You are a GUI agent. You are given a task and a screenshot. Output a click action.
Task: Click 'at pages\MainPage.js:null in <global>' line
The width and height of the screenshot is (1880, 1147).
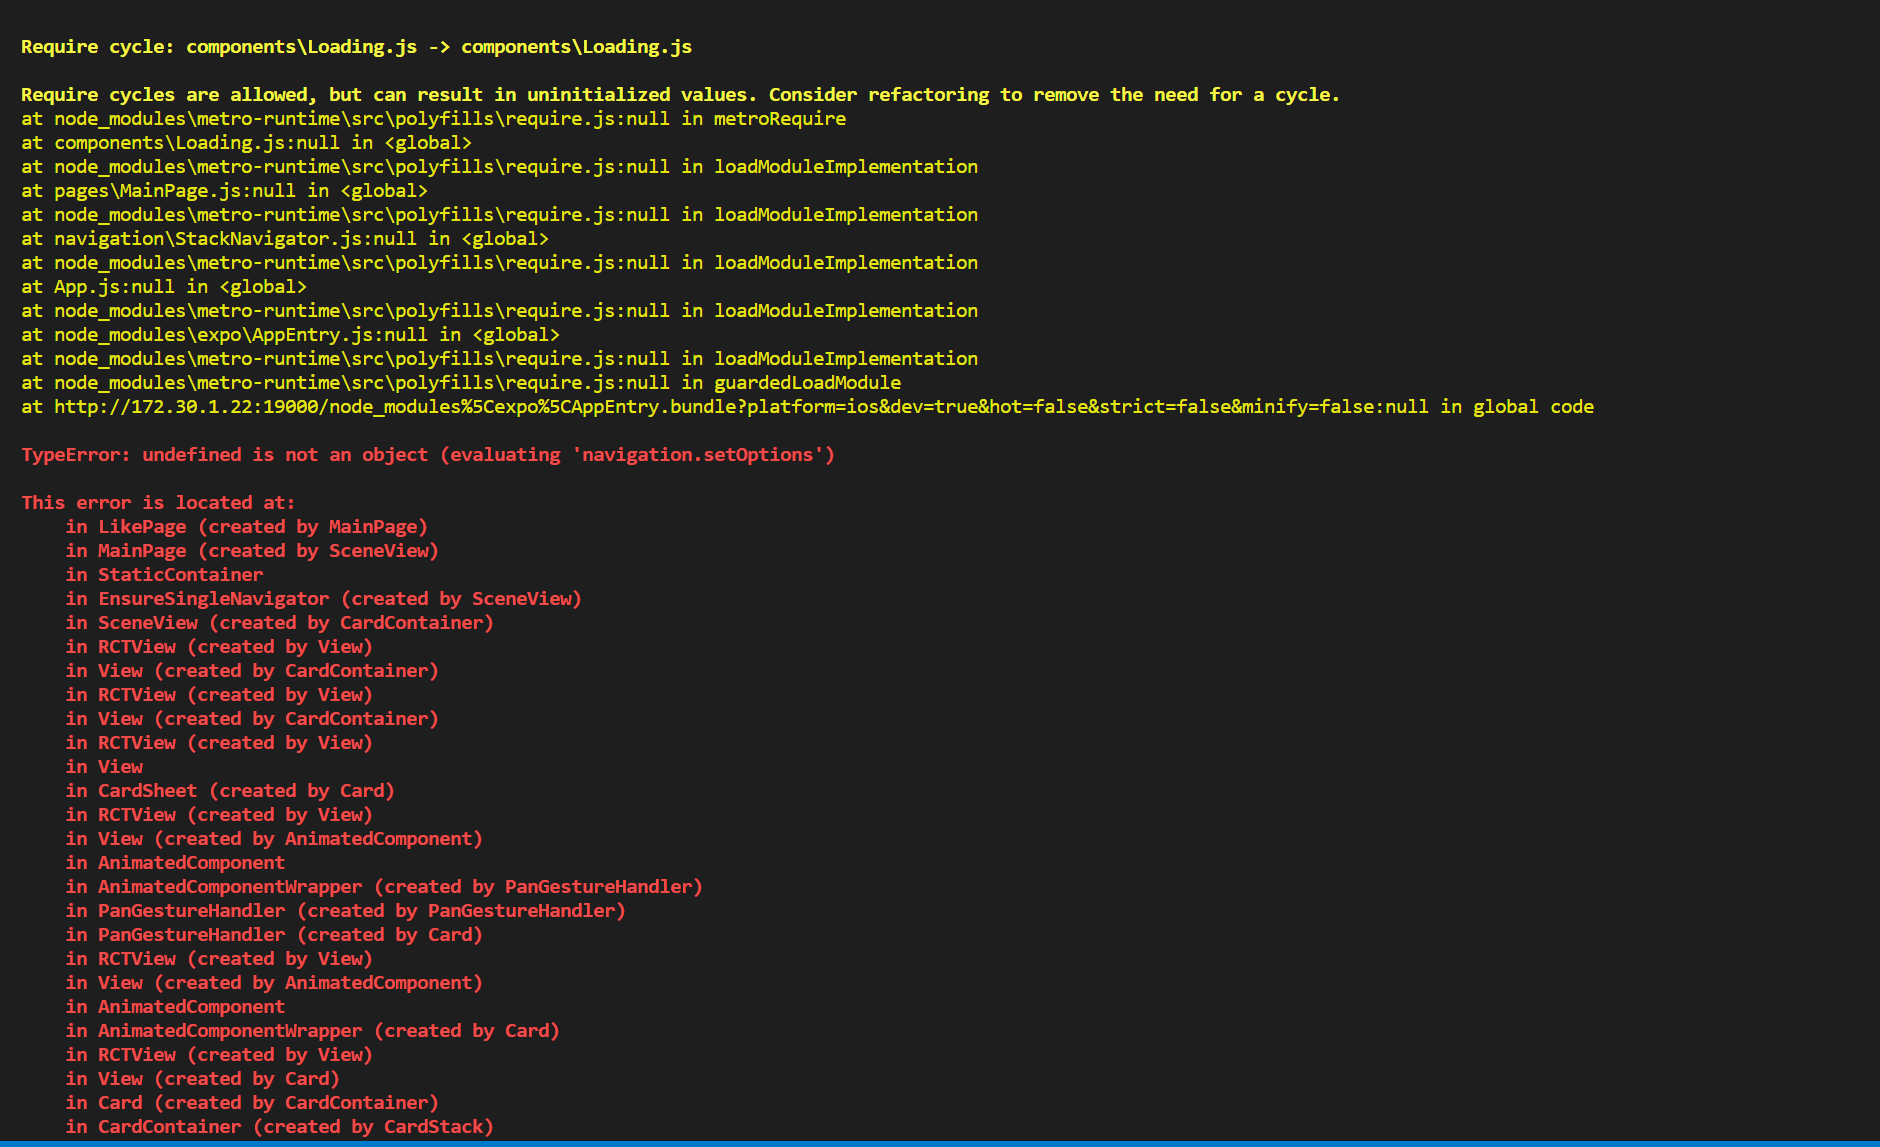224,191
